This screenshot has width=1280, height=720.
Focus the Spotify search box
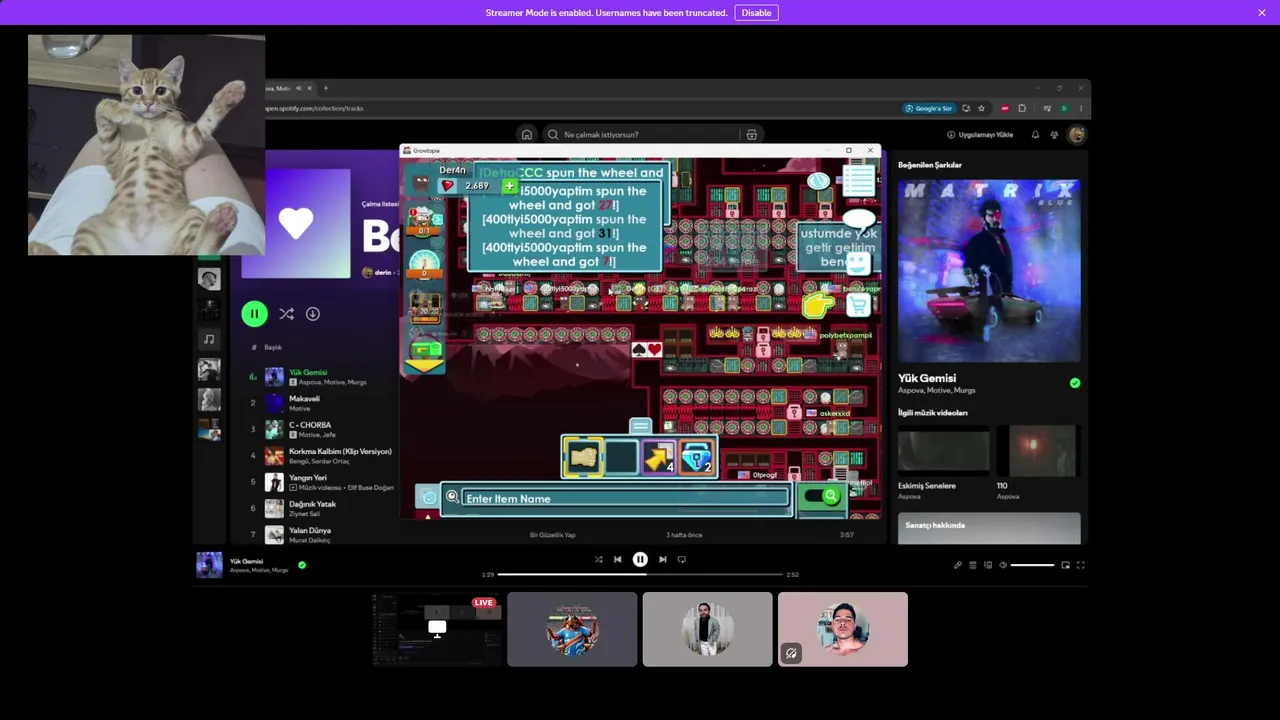640,135
